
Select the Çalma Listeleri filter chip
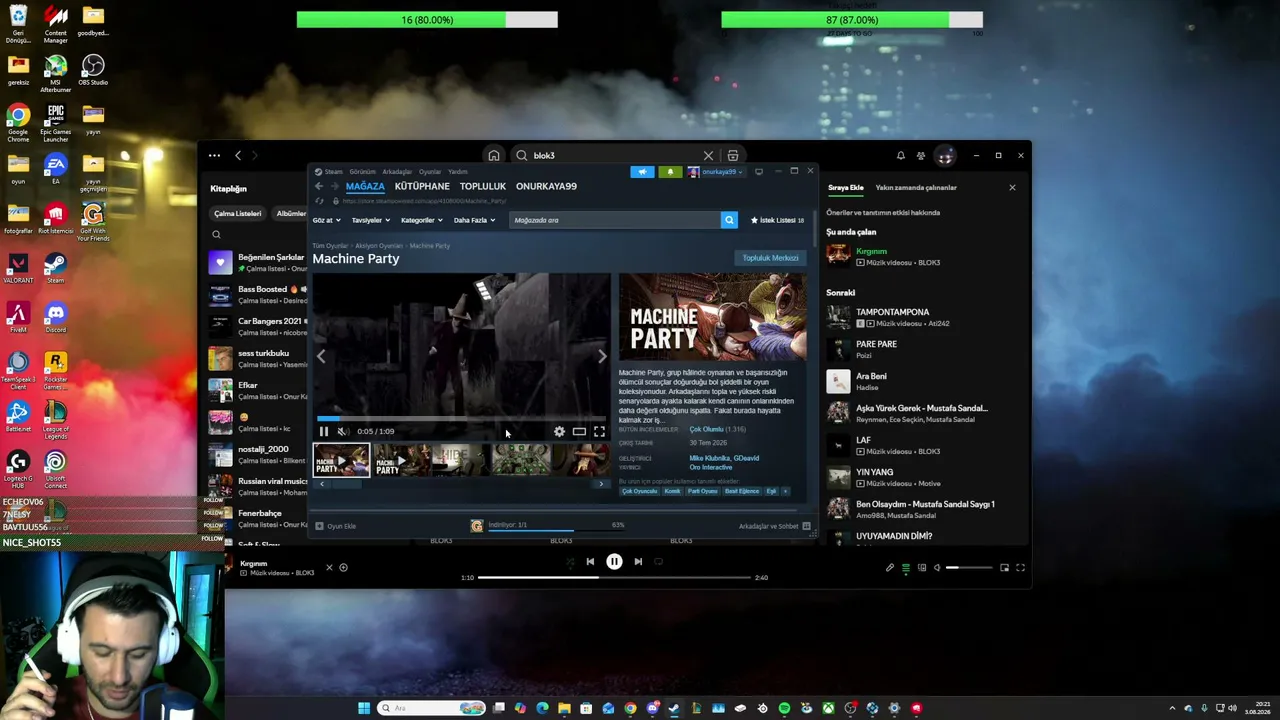[238, 213]
